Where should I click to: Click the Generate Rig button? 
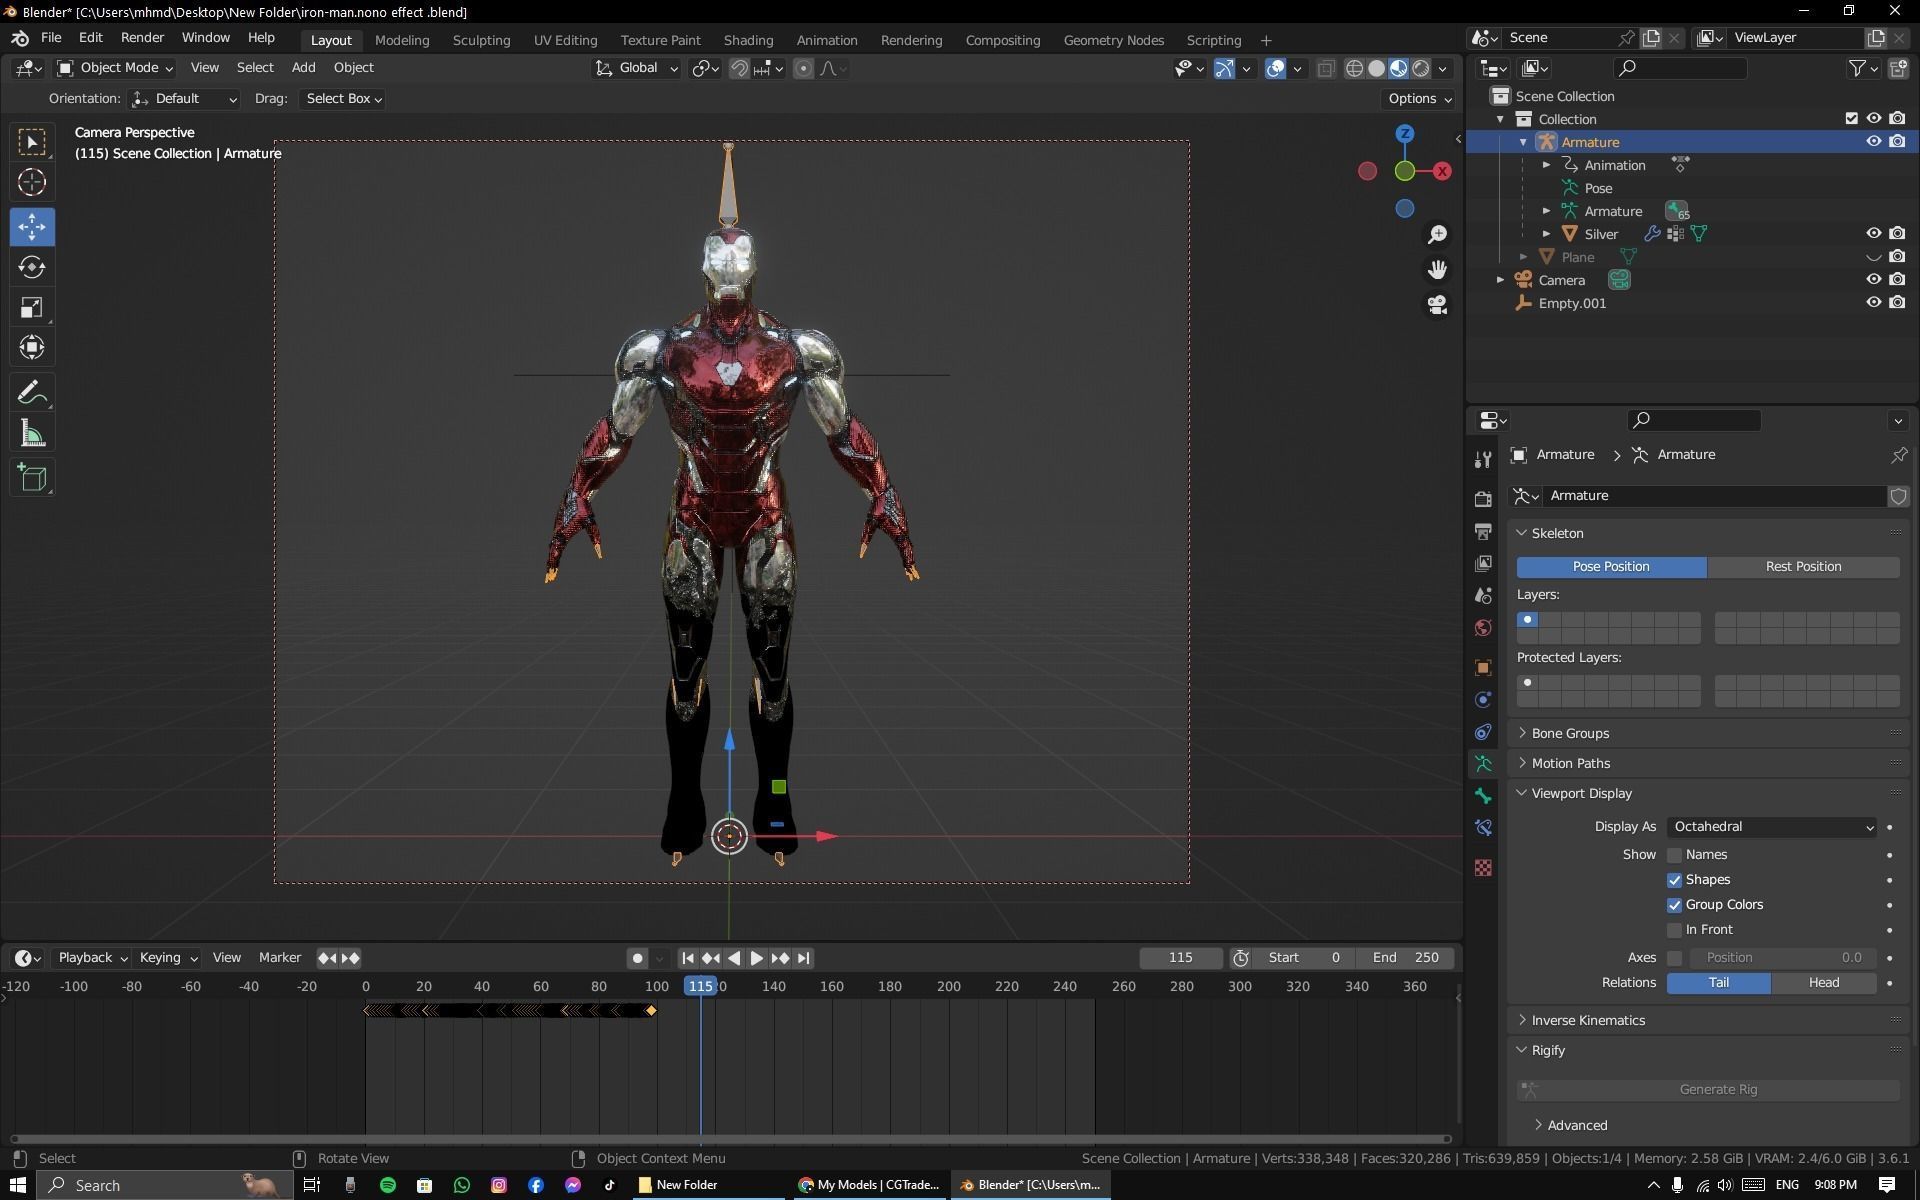pos(1708,1090)
